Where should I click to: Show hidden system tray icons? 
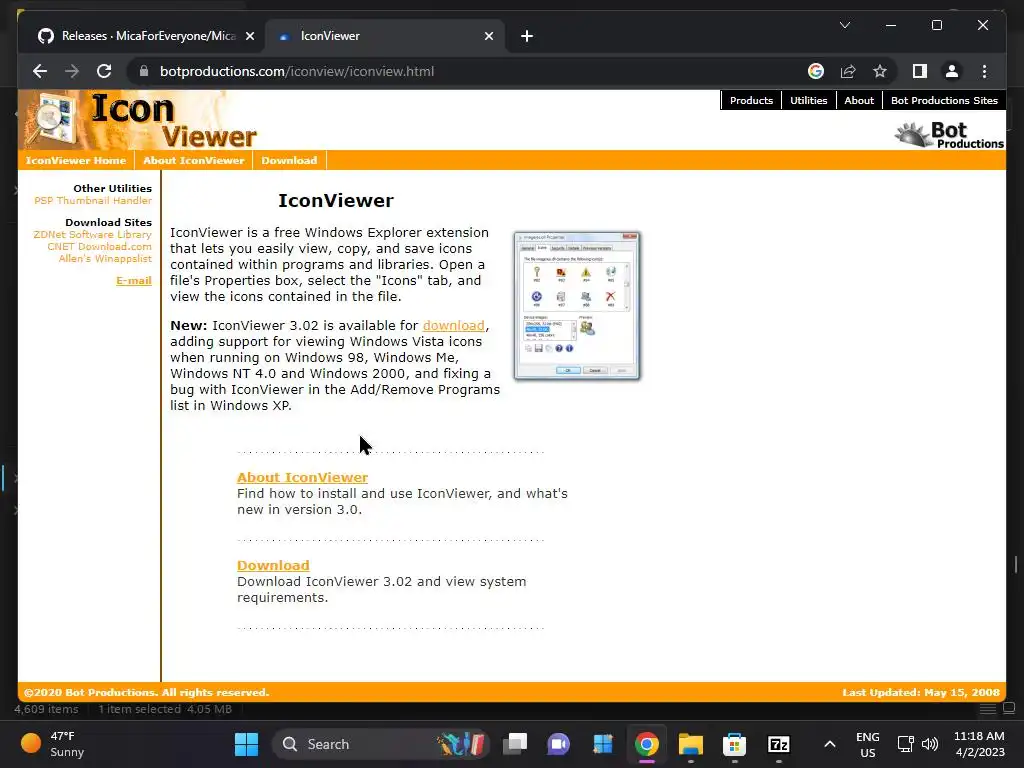829,744
